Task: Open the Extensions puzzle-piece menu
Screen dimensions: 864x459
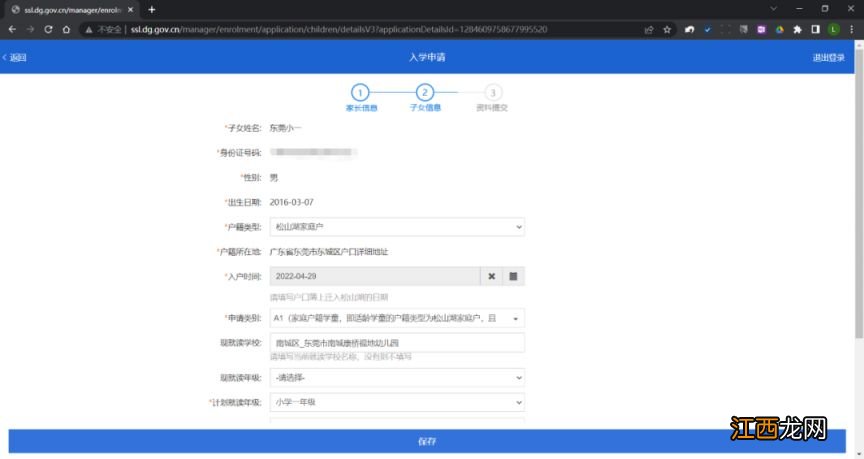Action: 797,30
